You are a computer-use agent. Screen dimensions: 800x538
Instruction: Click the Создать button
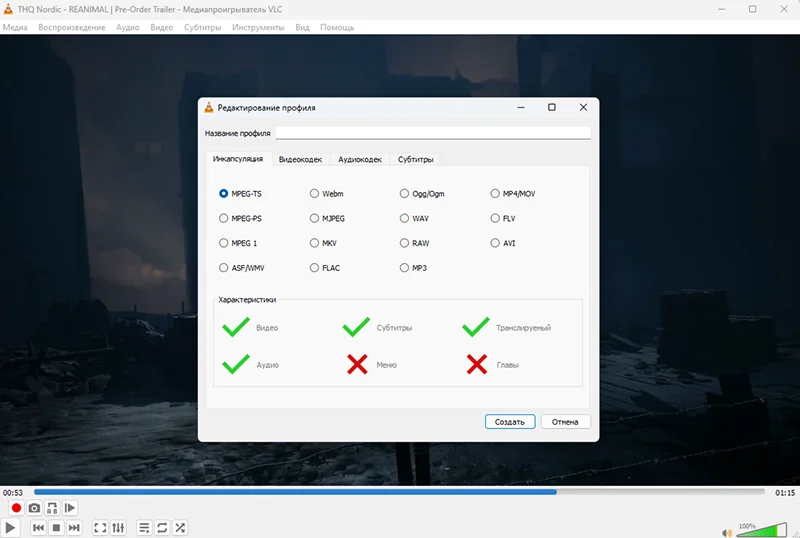[x=510, y=422]
